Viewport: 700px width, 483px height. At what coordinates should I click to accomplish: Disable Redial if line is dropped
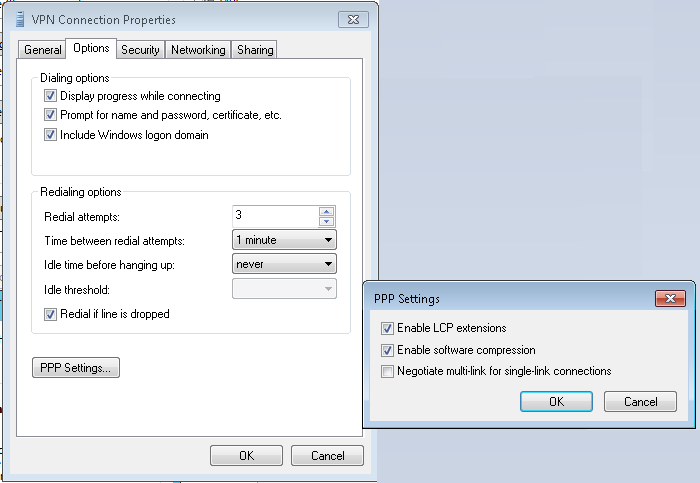pos(50,314)
